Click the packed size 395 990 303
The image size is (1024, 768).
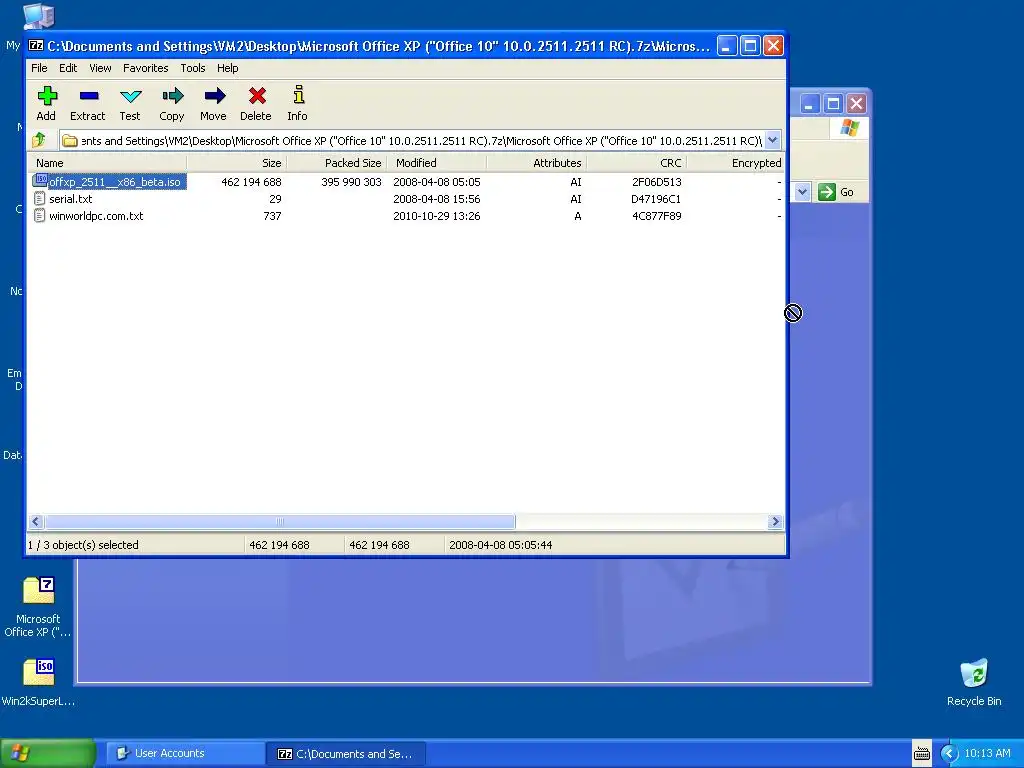tap(351, 182)
